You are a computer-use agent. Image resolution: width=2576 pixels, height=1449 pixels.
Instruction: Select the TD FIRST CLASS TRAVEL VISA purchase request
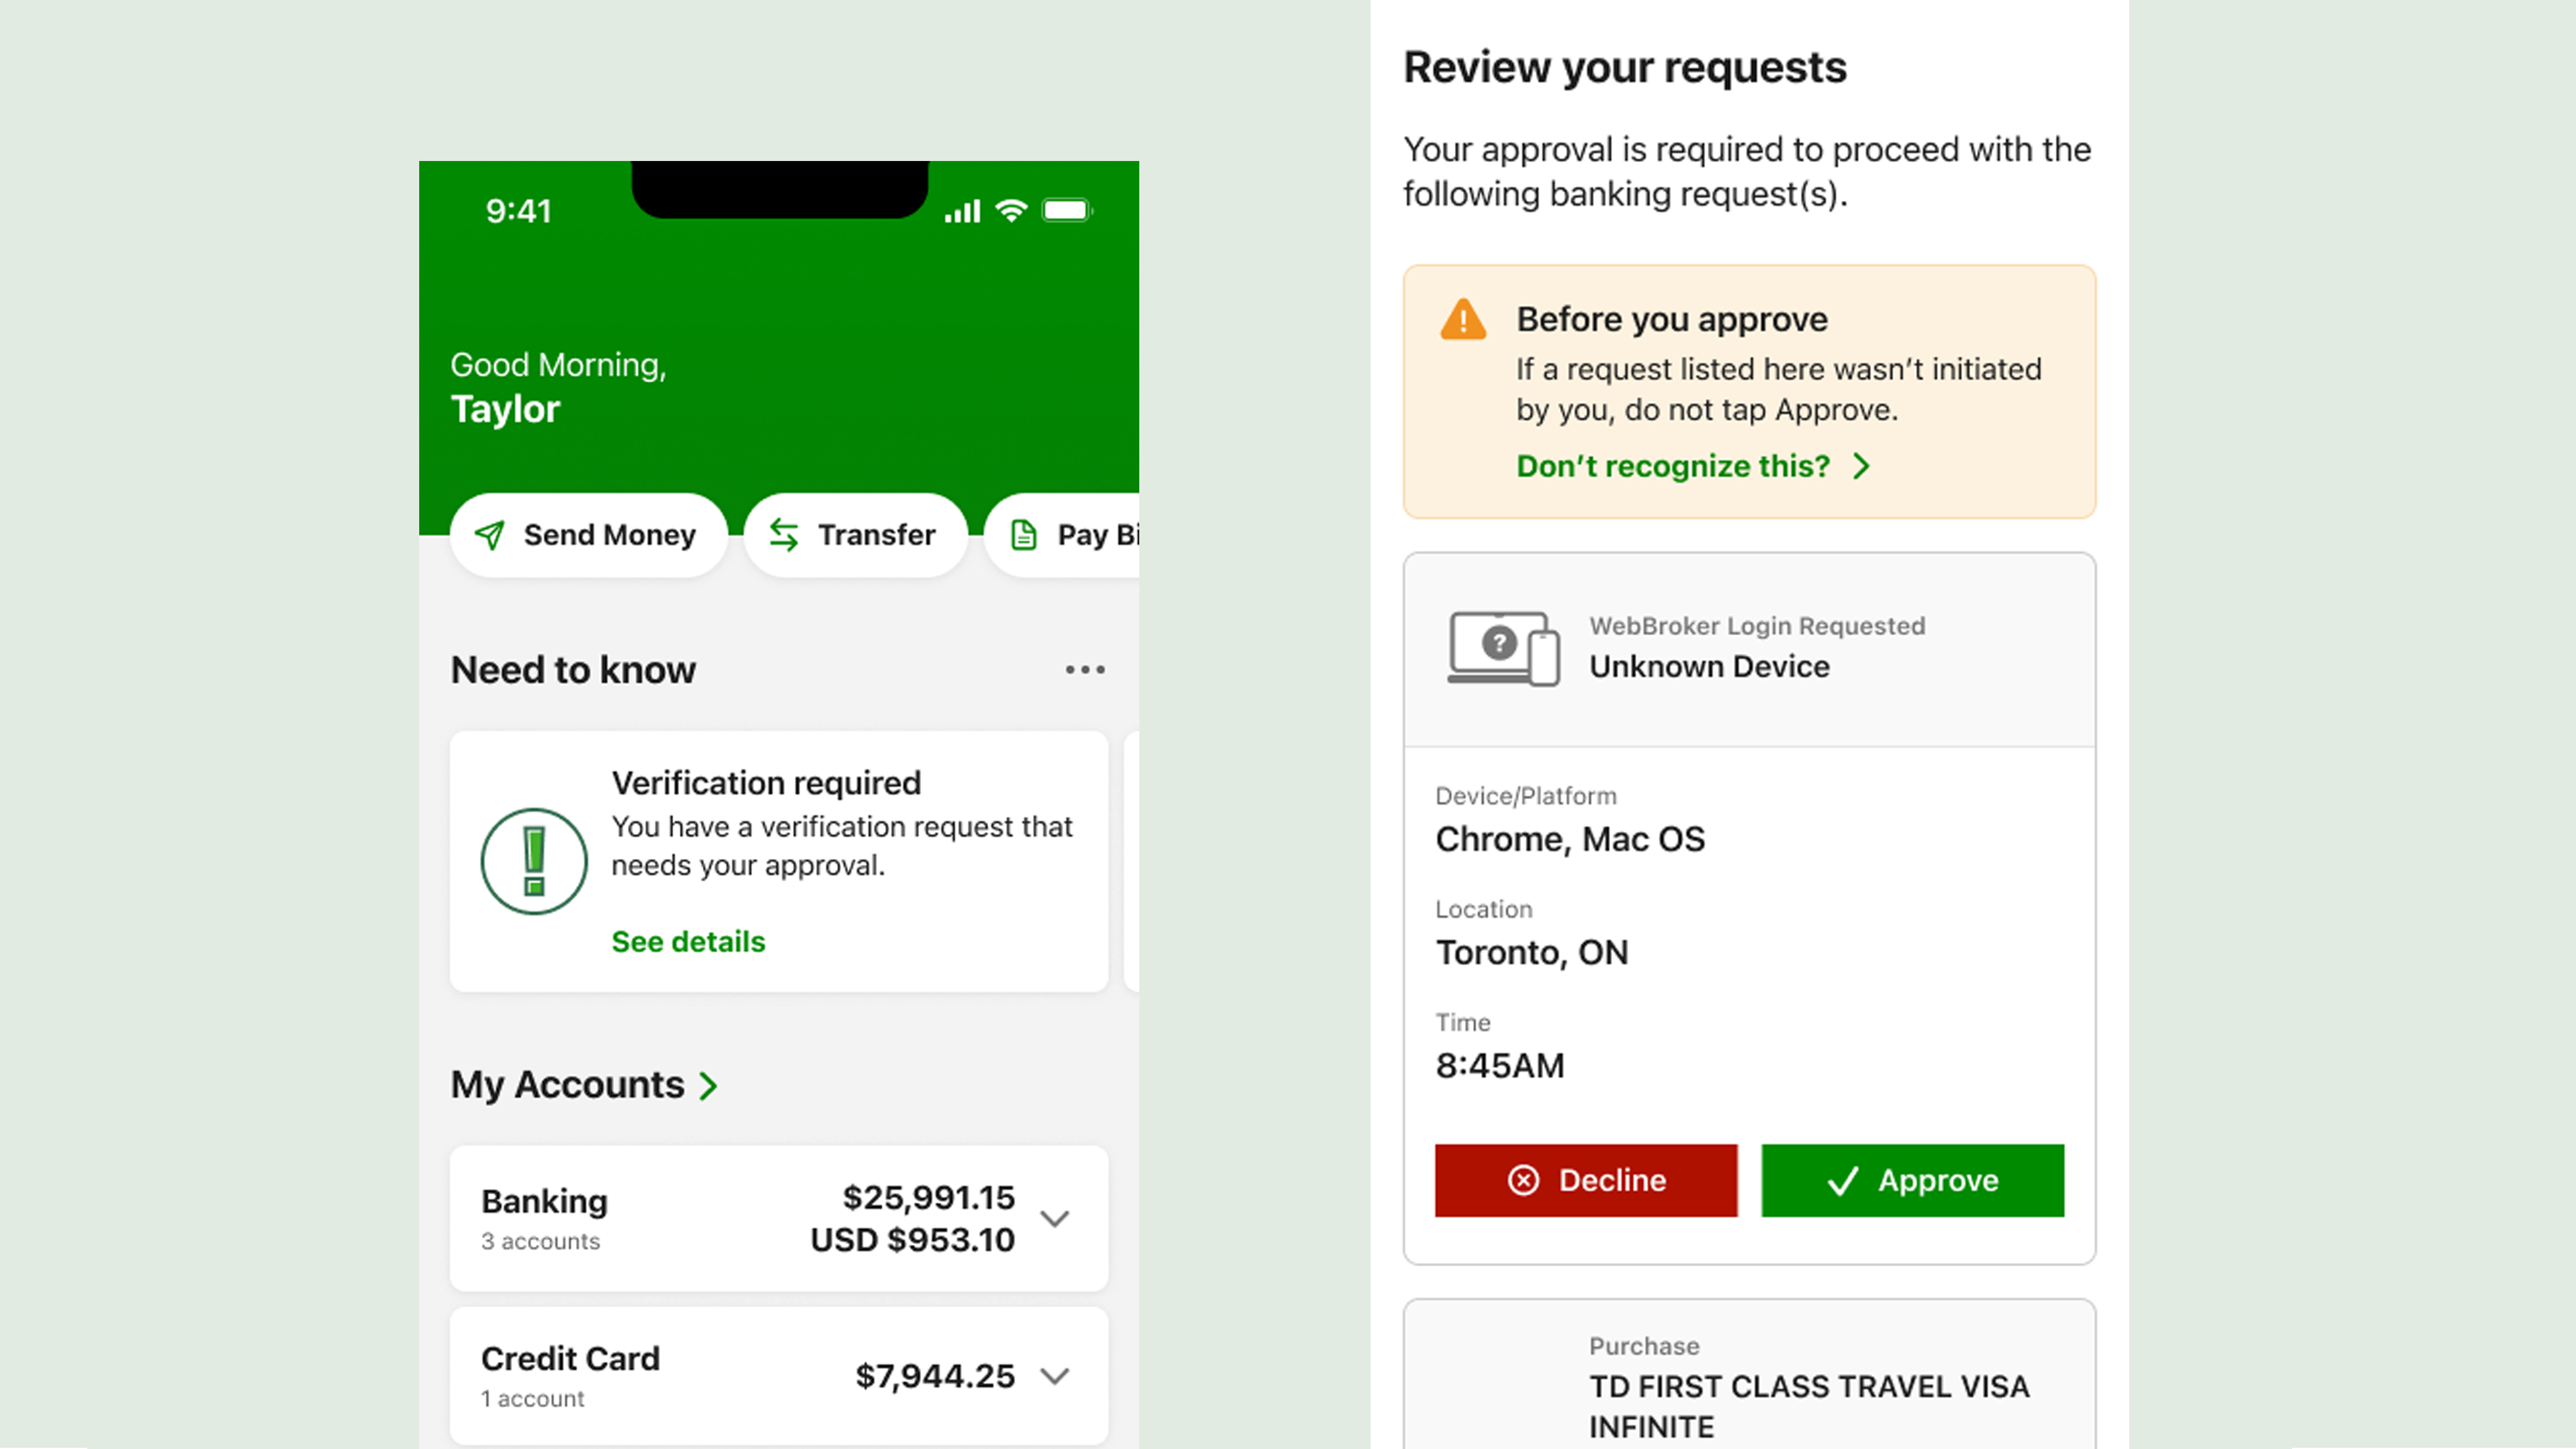coord(1749,1374)
